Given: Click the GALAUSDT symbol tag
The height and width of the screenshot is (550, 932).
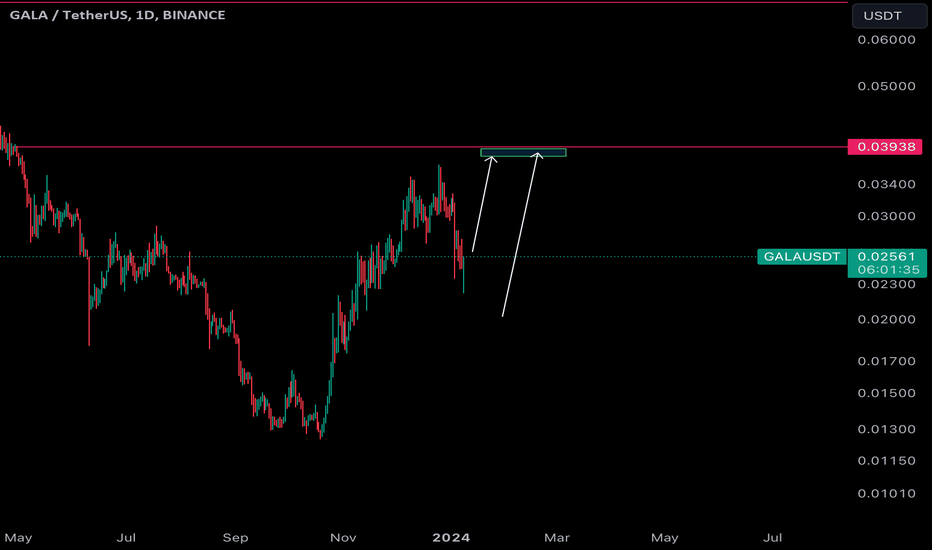Looking at the screenshot, I should click(801, 257).
